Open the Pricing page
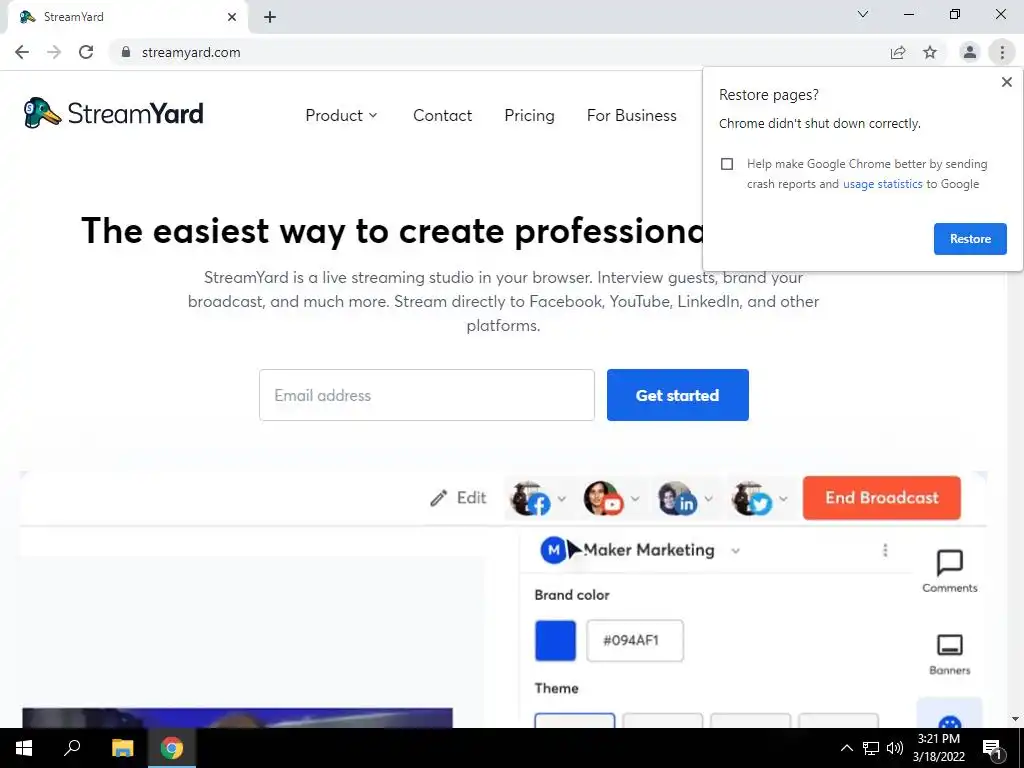Viewport: 1024px width, 768px height. pyautogui.click(x=530, y=116)
